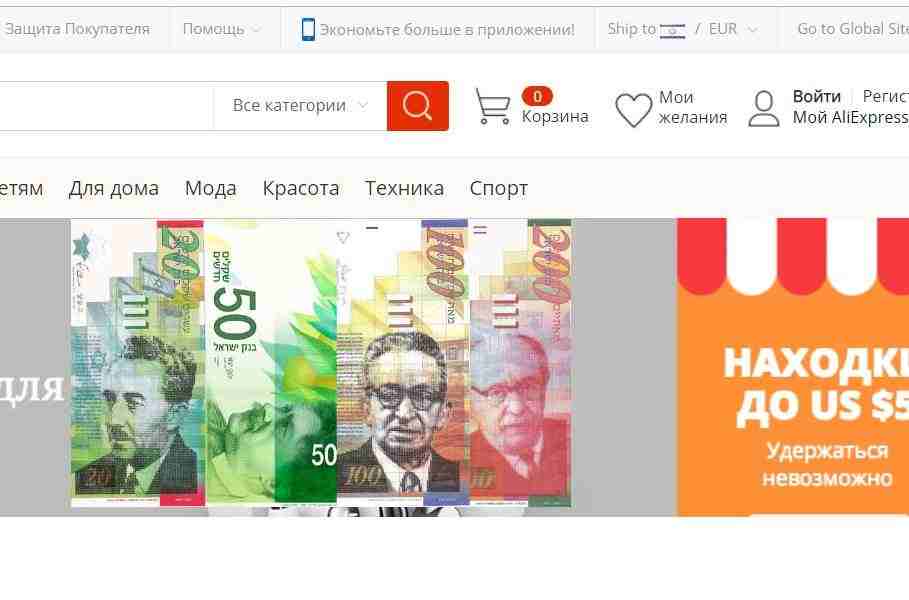Go to the Спорт category

tap(499, 189)
